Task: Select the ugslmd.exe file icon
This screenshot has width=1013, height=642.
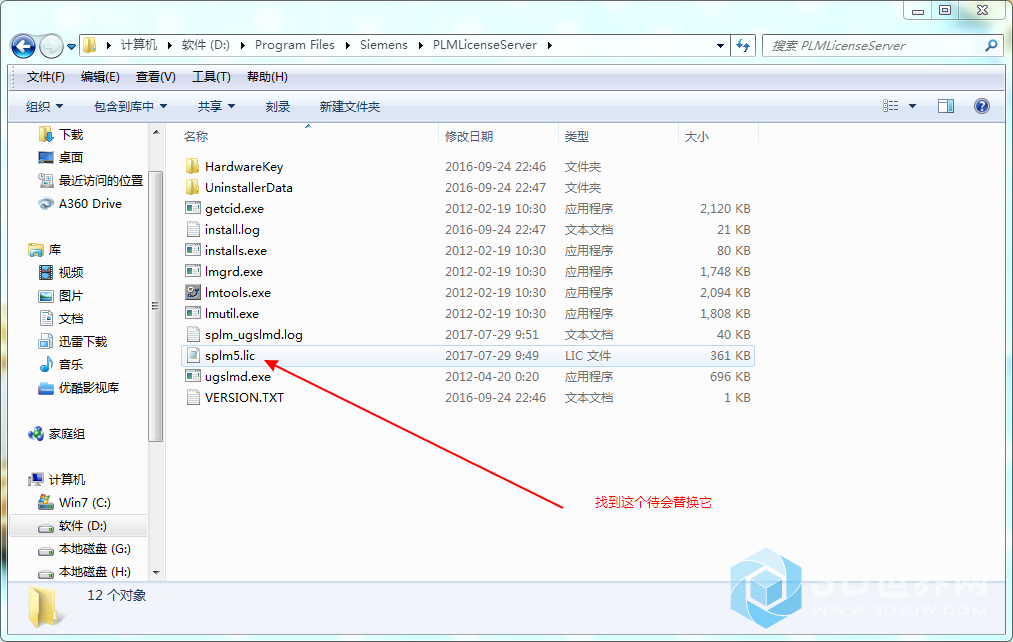Action: (193, 376)
